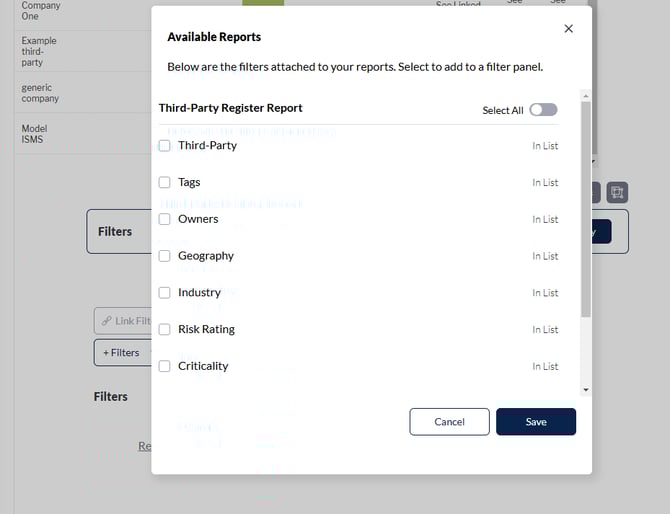Tick the Criticality filter checkbox
Viewport: 670px width, 514px height.
165,367
